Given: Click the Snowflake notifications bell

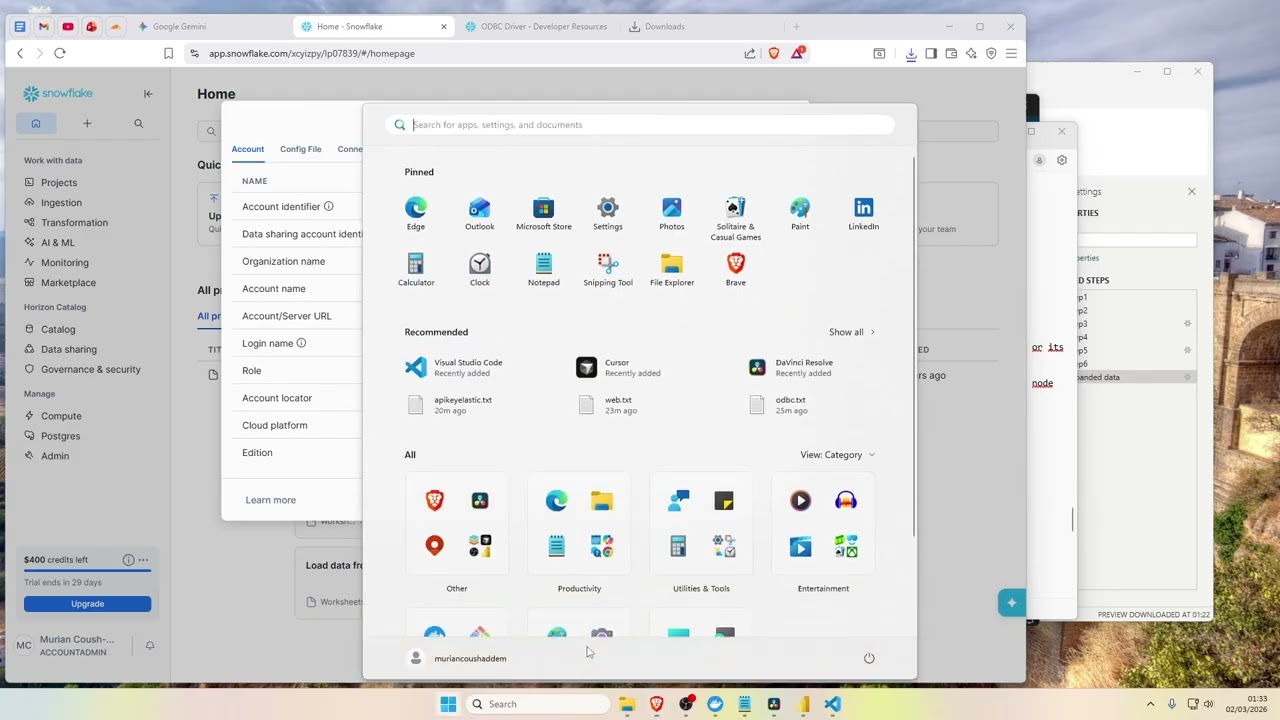Looking at the screenshot, I should [x=150, y=646].
